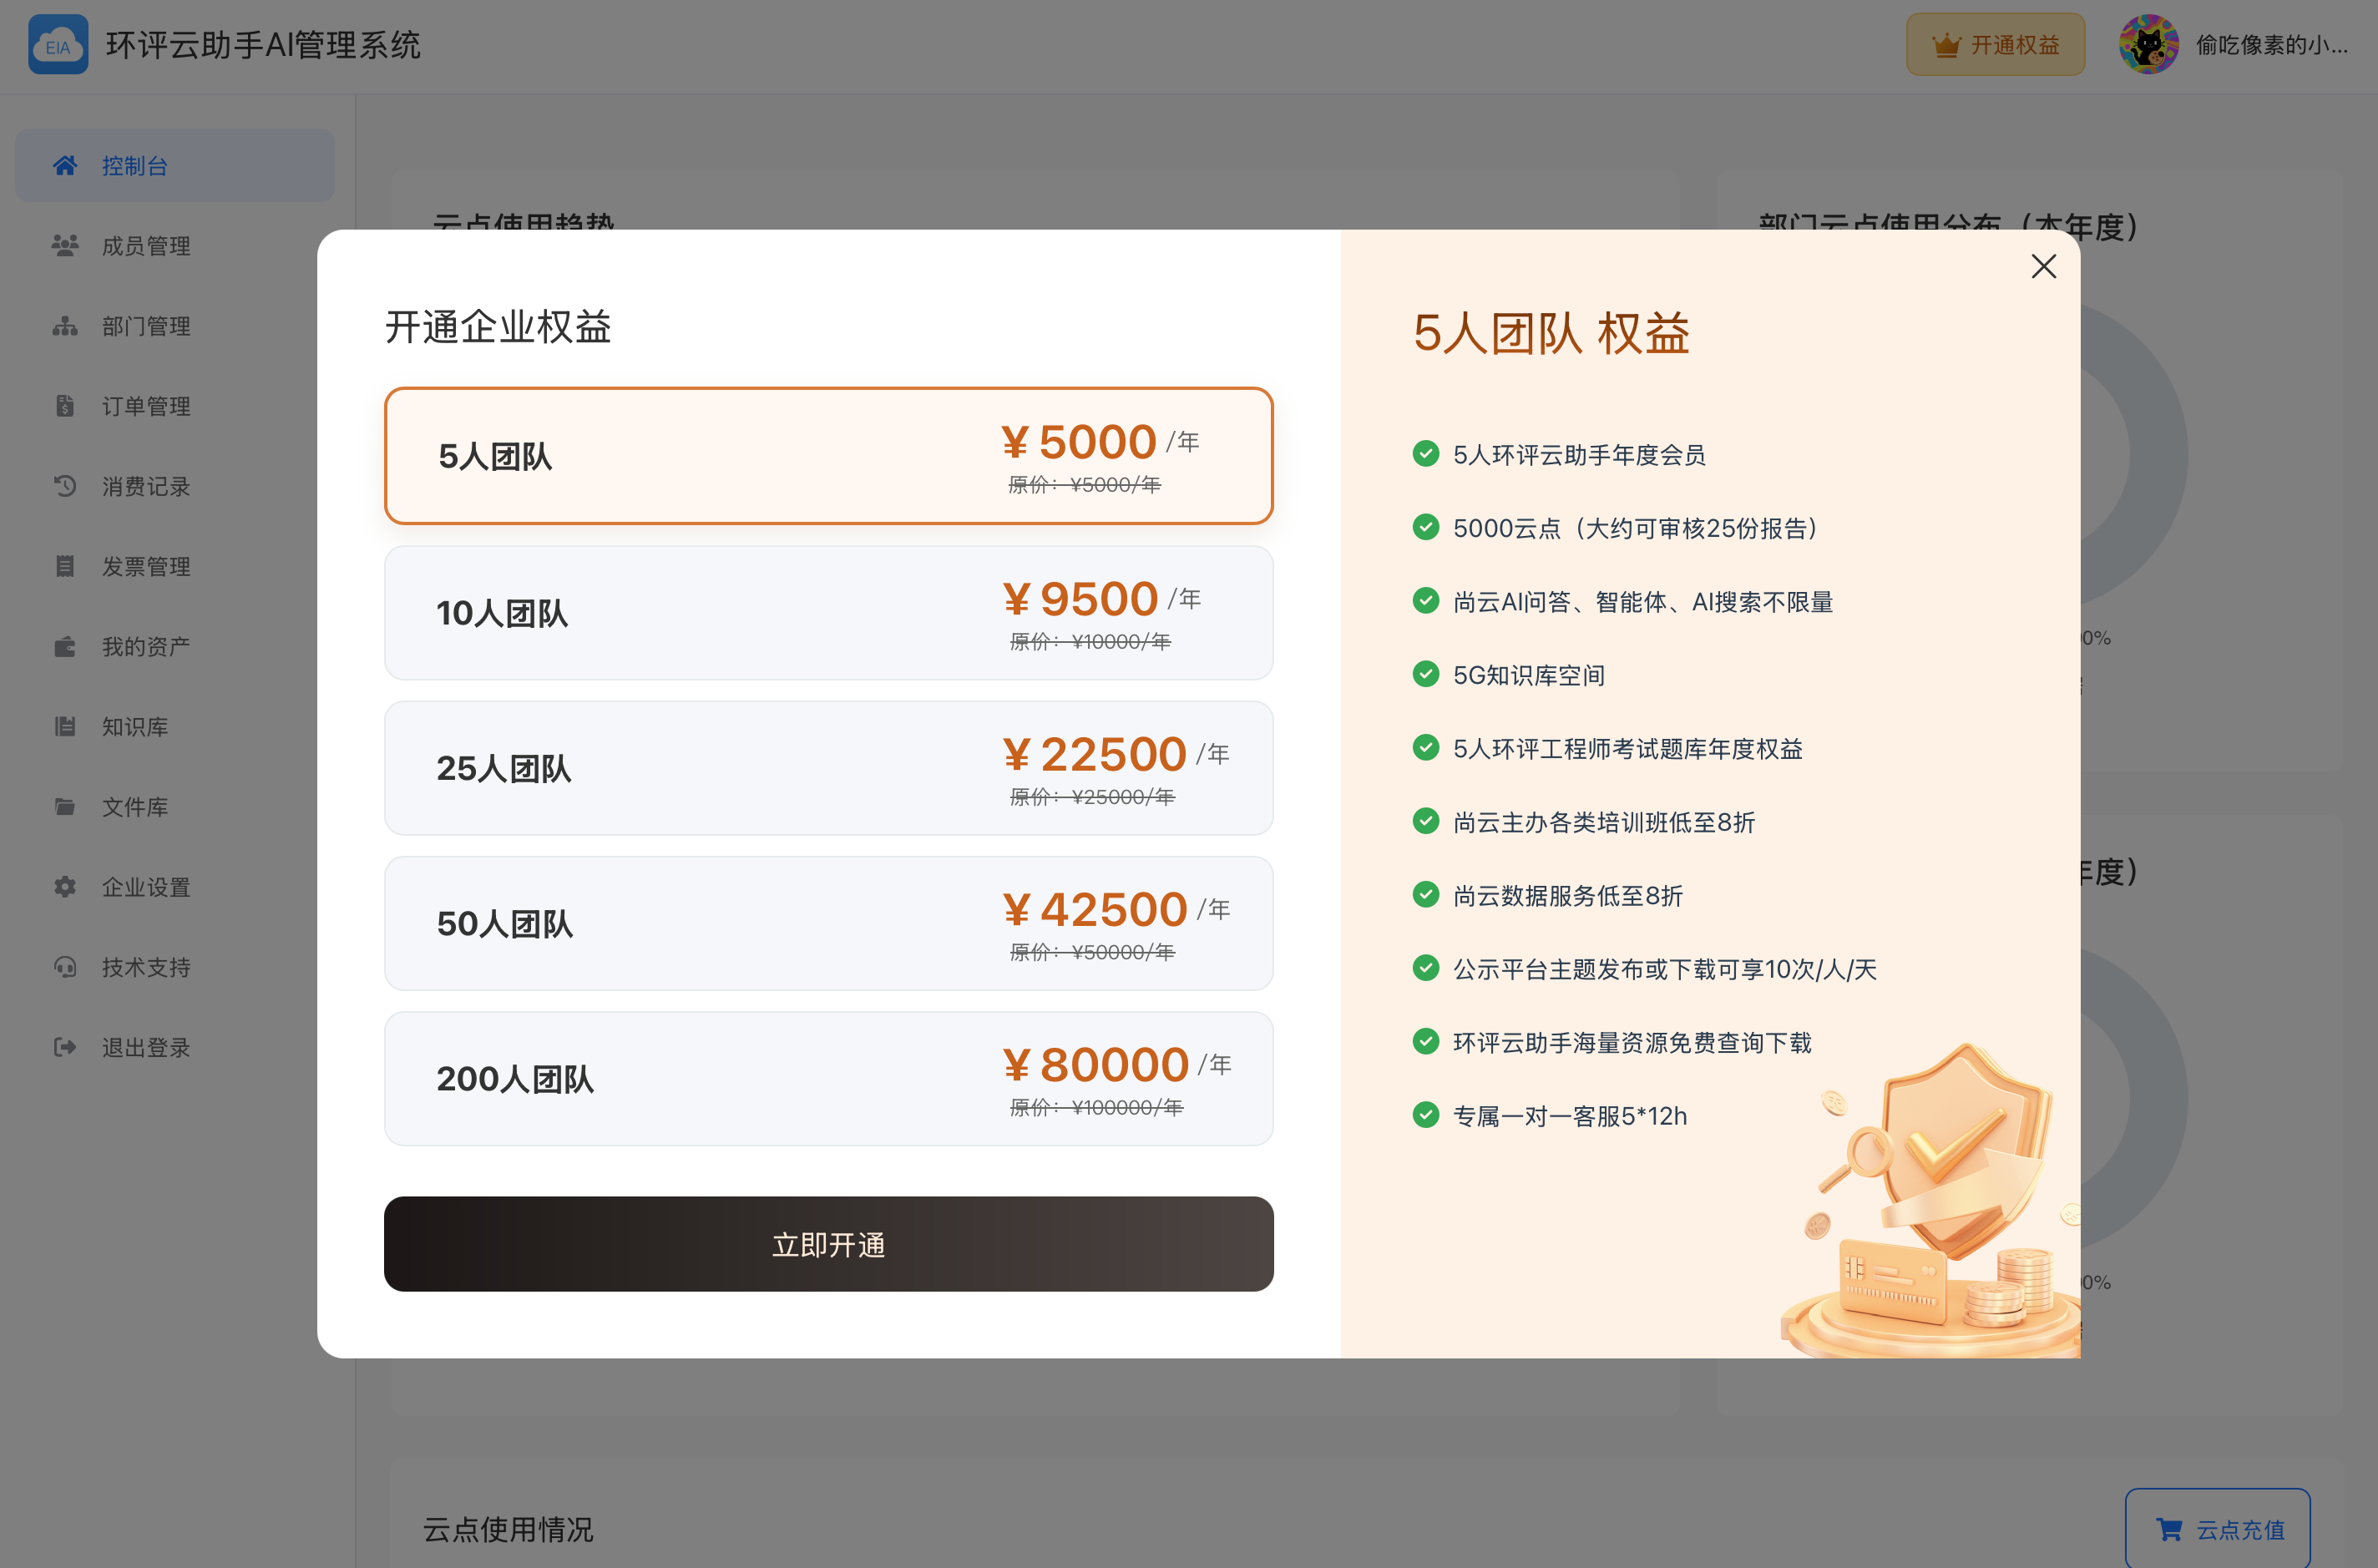Click the 成员管理 people icon
The width and height of the screenshot is (2378, 1568).
(x=65, y=245)
